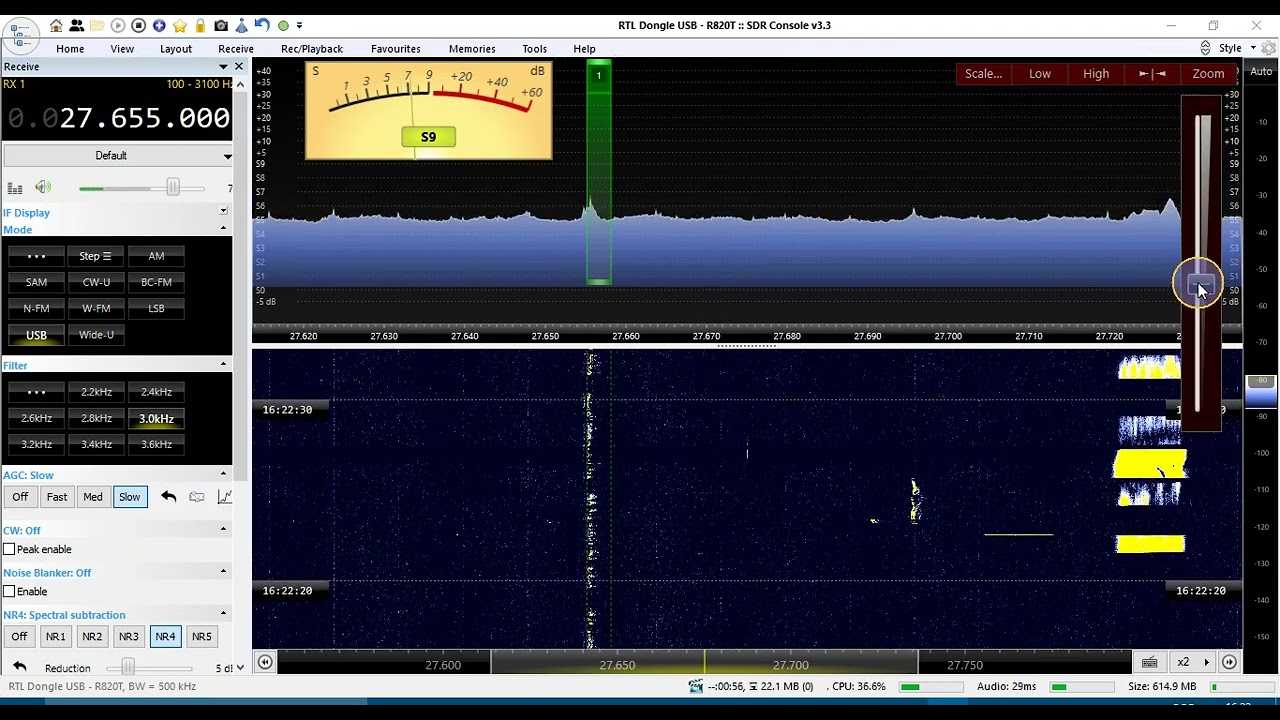Click the Scale... button
This screenshot has width=1280, height=720.
click(984, 74)
